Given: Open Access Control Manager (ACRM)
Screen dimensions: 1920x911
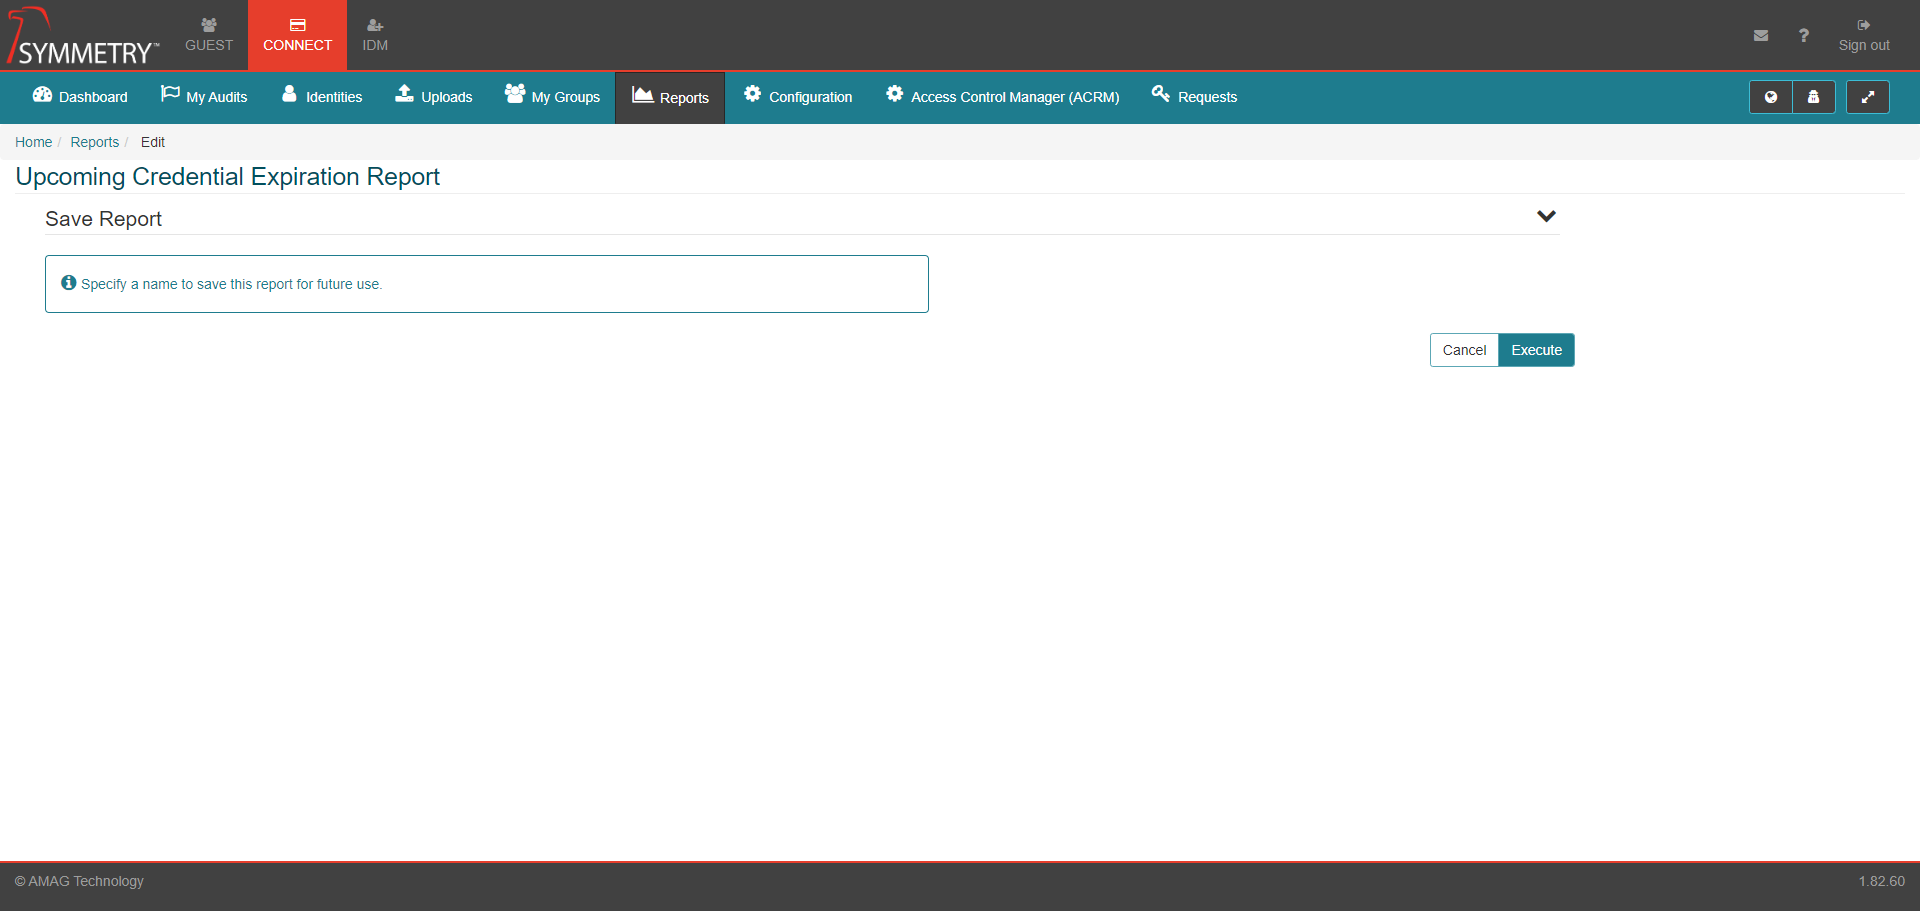Looking at the screenshot, I should coord(1002,97).
